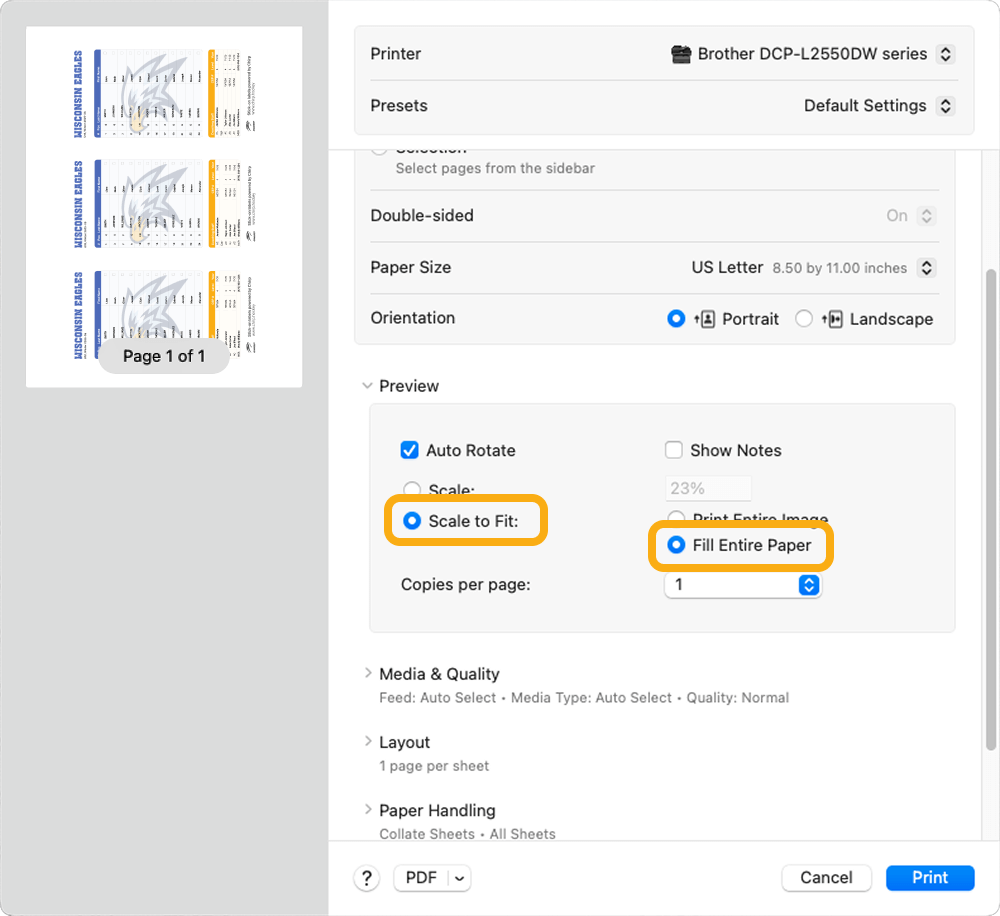The image size is (1000, 916).
Task: Increase Copies per page using the stepper
Action: click(809, 581)
